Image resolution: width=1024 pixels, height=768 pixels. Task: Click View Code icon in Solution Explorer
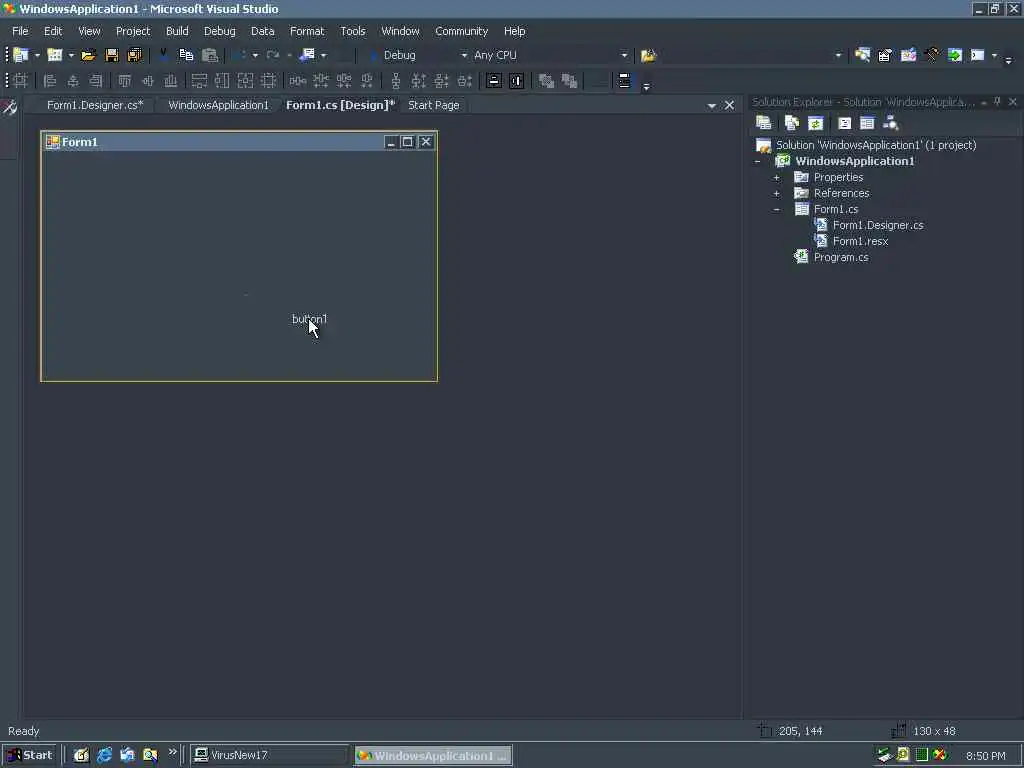pos(844,123)
